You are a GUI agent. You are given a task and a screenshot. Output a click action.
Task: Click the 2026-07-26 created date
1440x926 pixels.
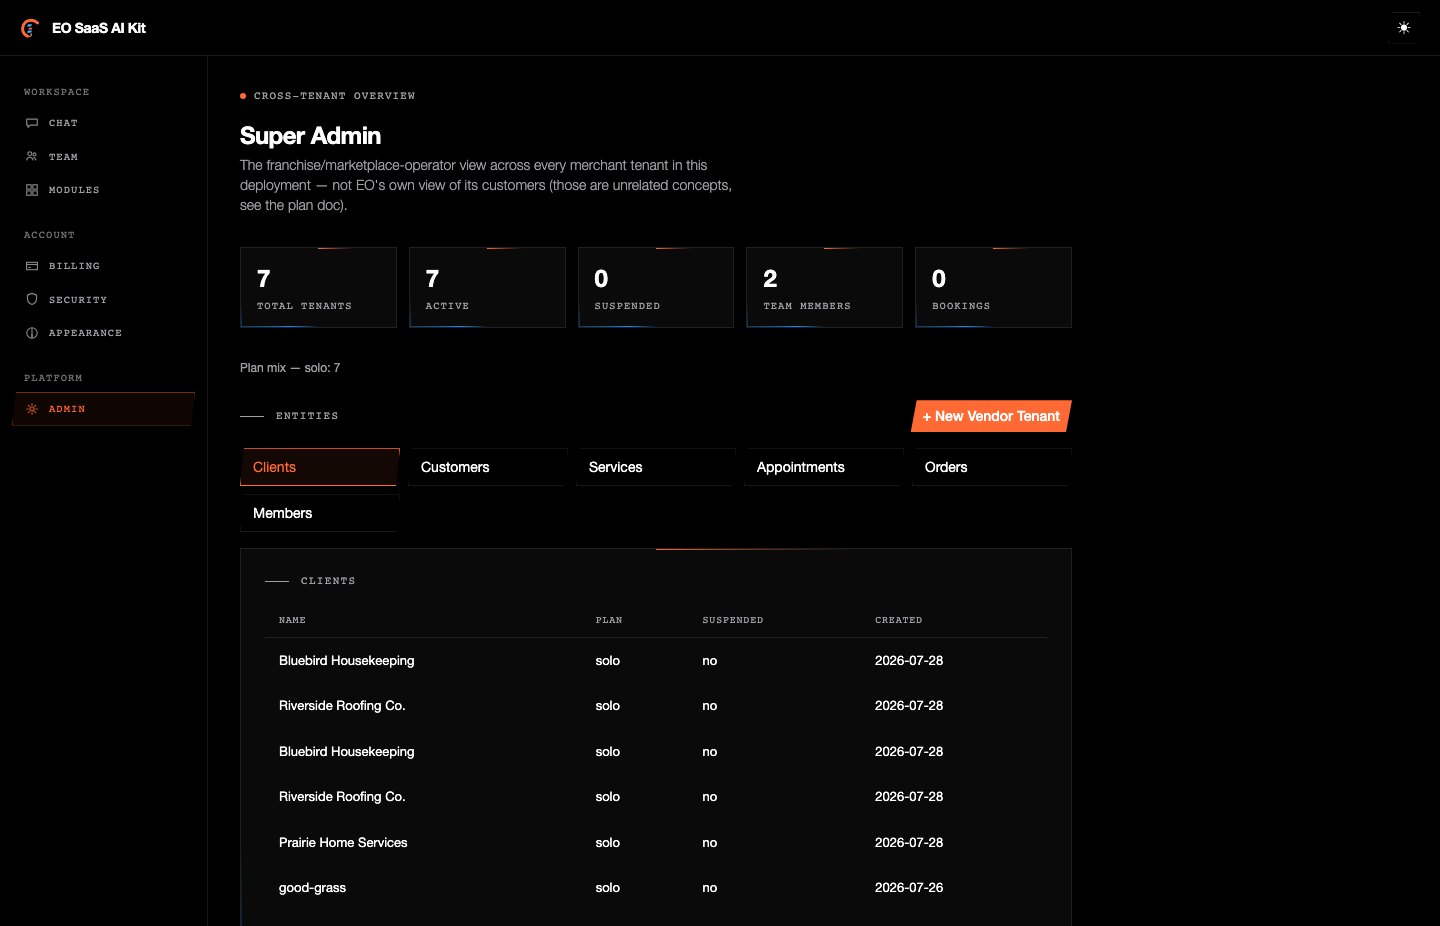point(909,888)
